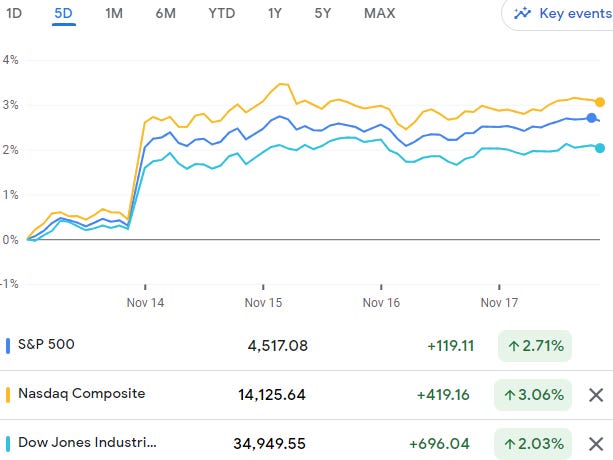The height and width of the screenshot is (460, 613).
Task: Select the MAX time range tab
Action: [380, 13]
